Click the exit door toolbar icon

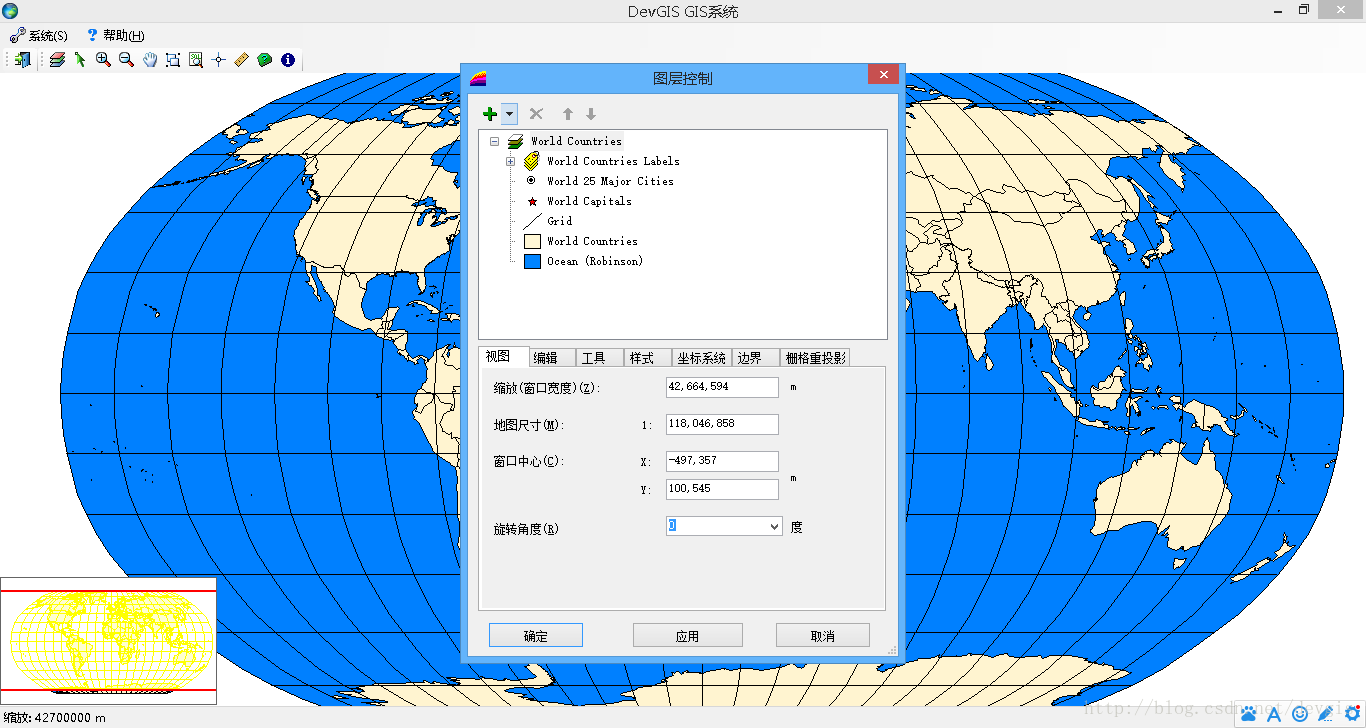pyautogui.click(x=22, y=60)
